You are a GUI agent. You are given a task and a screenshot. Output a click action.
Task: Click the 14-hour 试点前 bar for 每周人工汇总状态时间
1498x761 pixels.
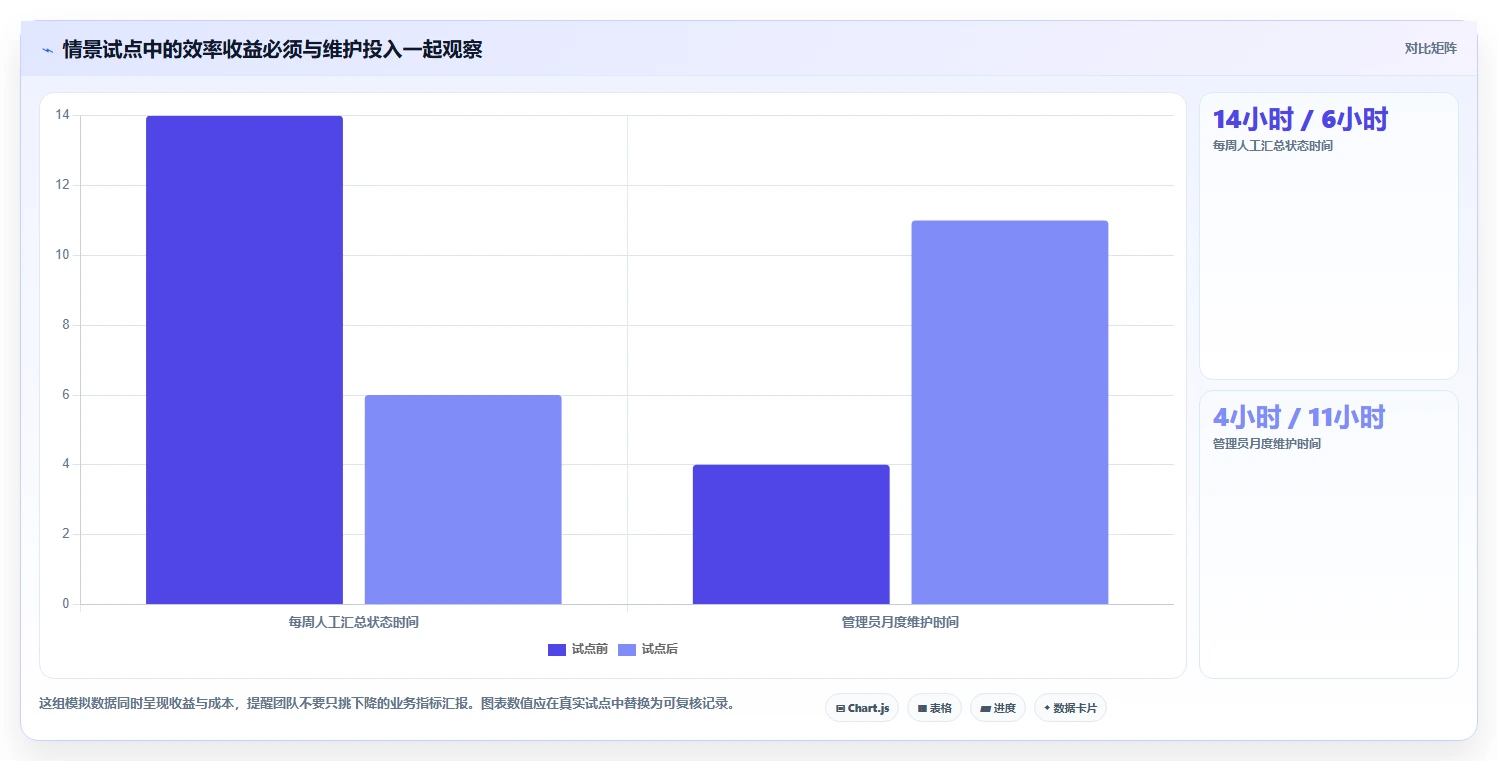point(244,360)
